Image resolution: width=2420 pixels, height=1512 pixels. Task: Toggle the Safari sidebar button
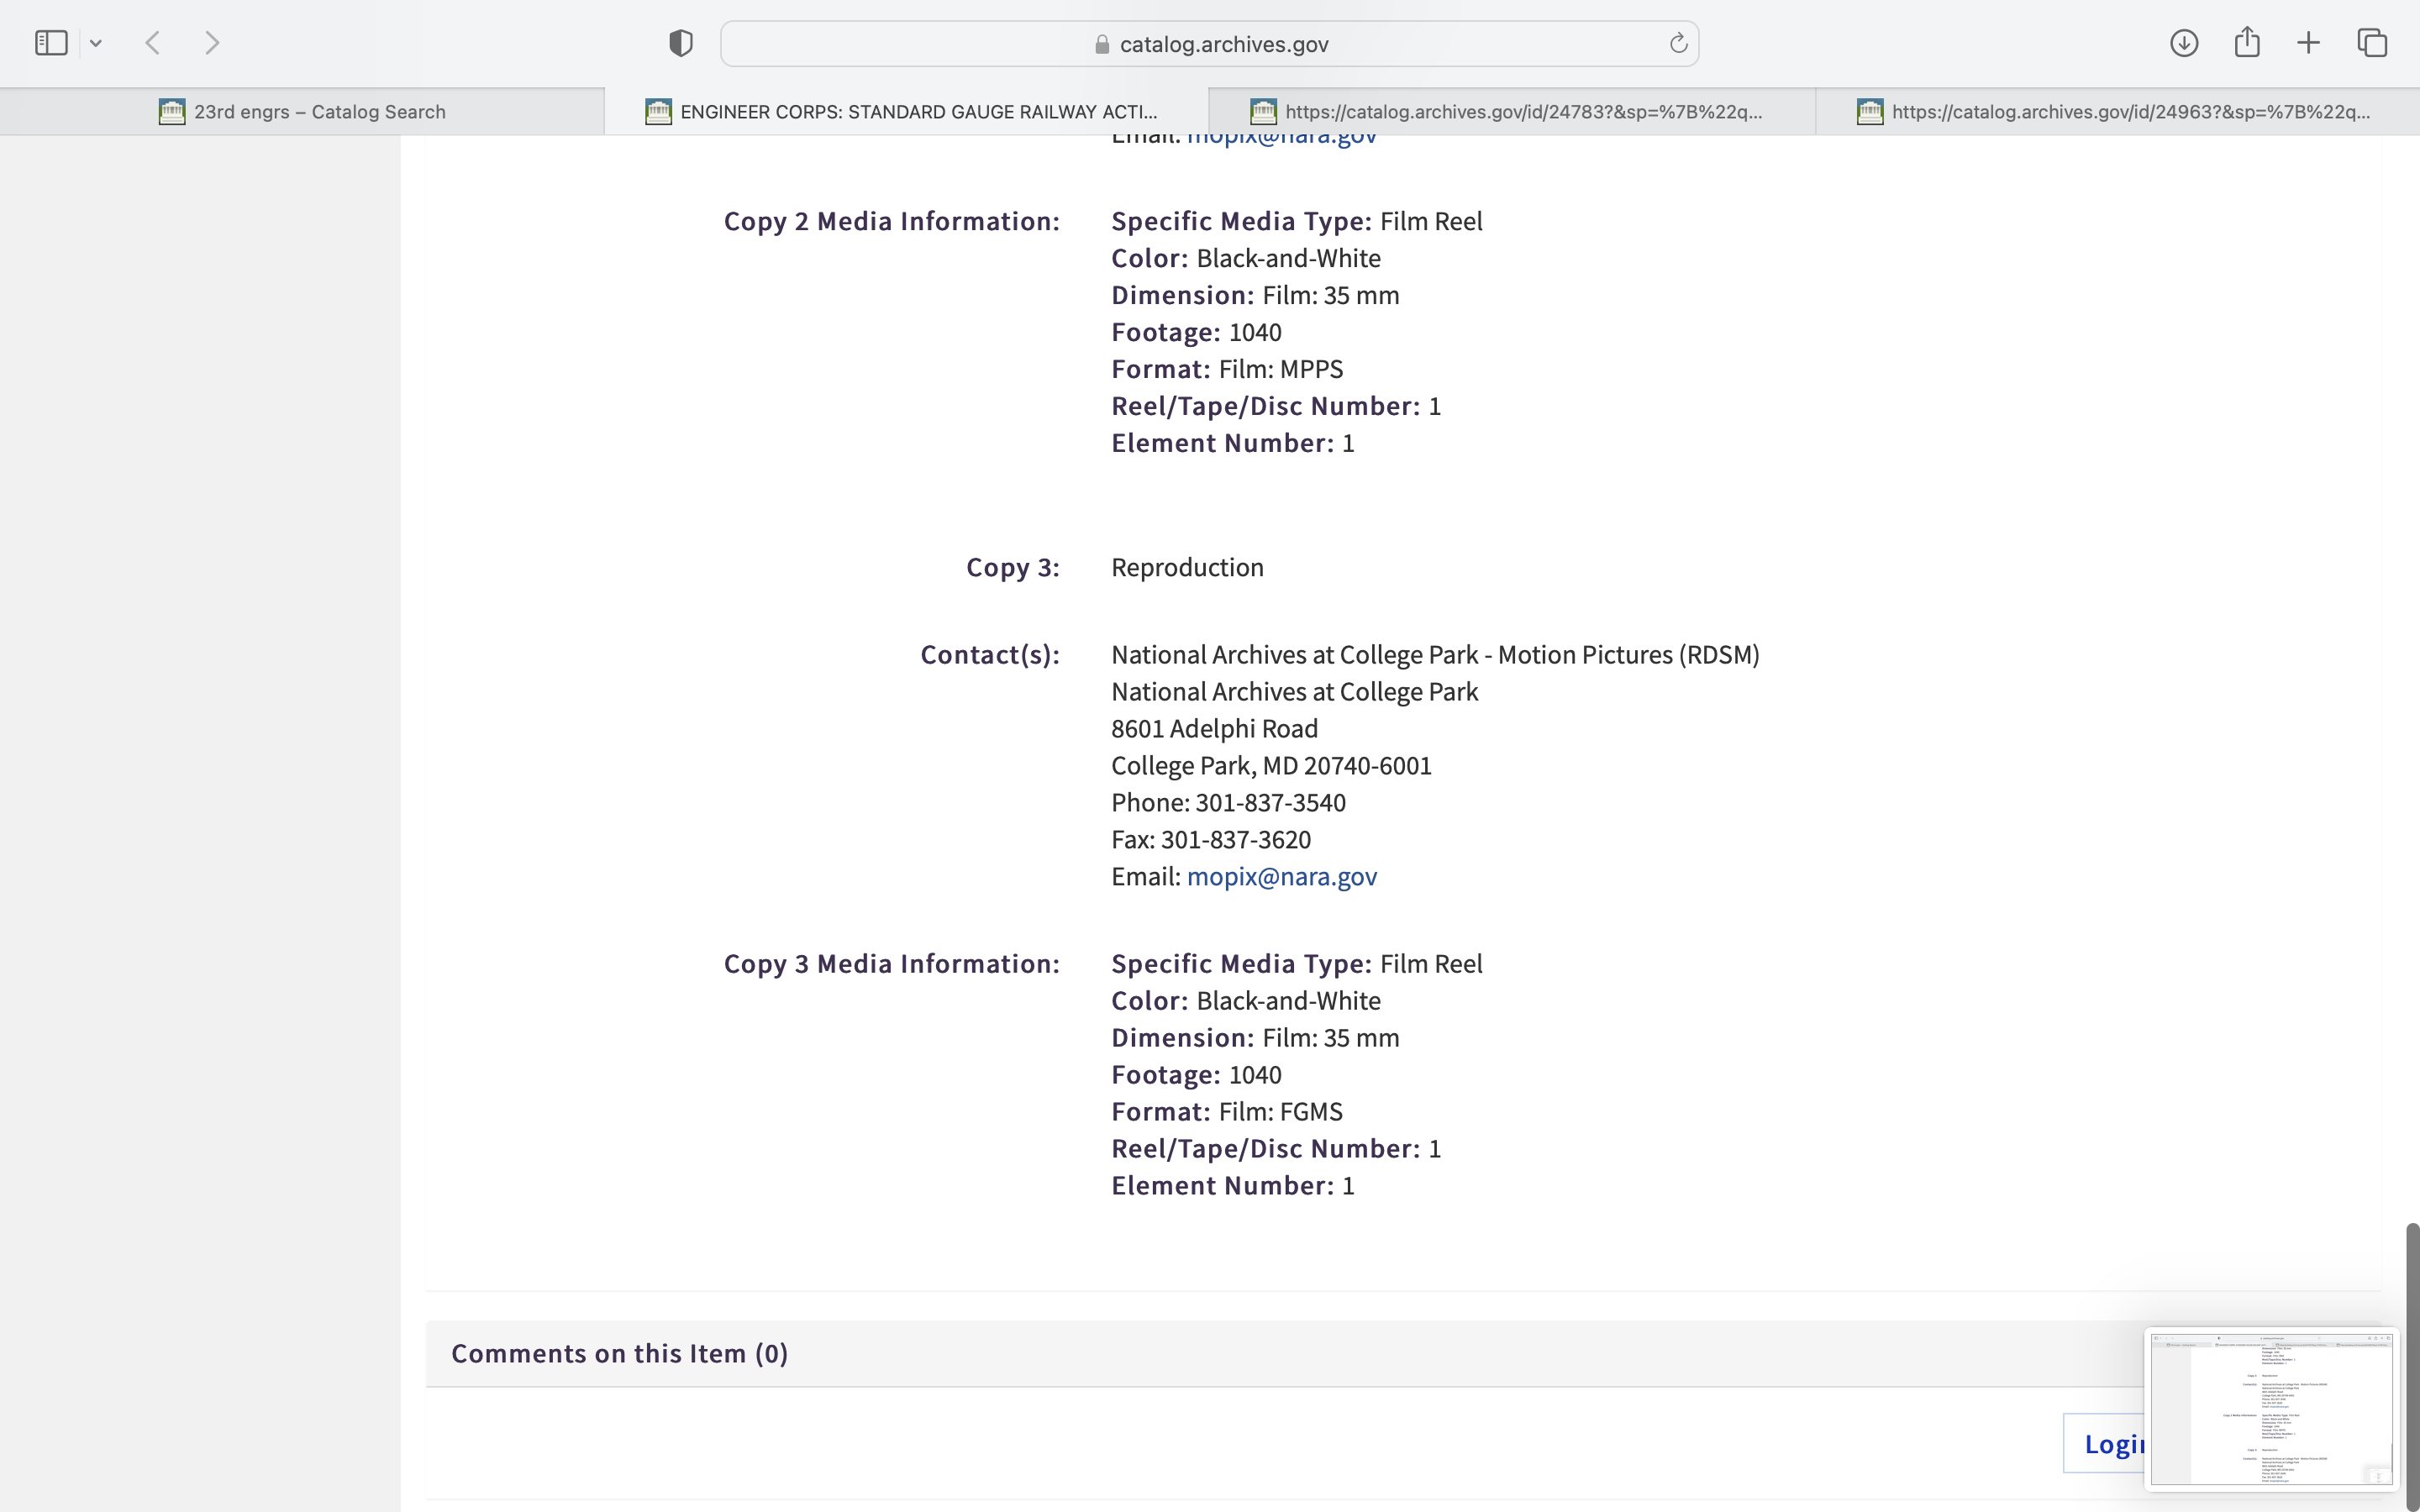pyautogui.click(x=51, y=43)
